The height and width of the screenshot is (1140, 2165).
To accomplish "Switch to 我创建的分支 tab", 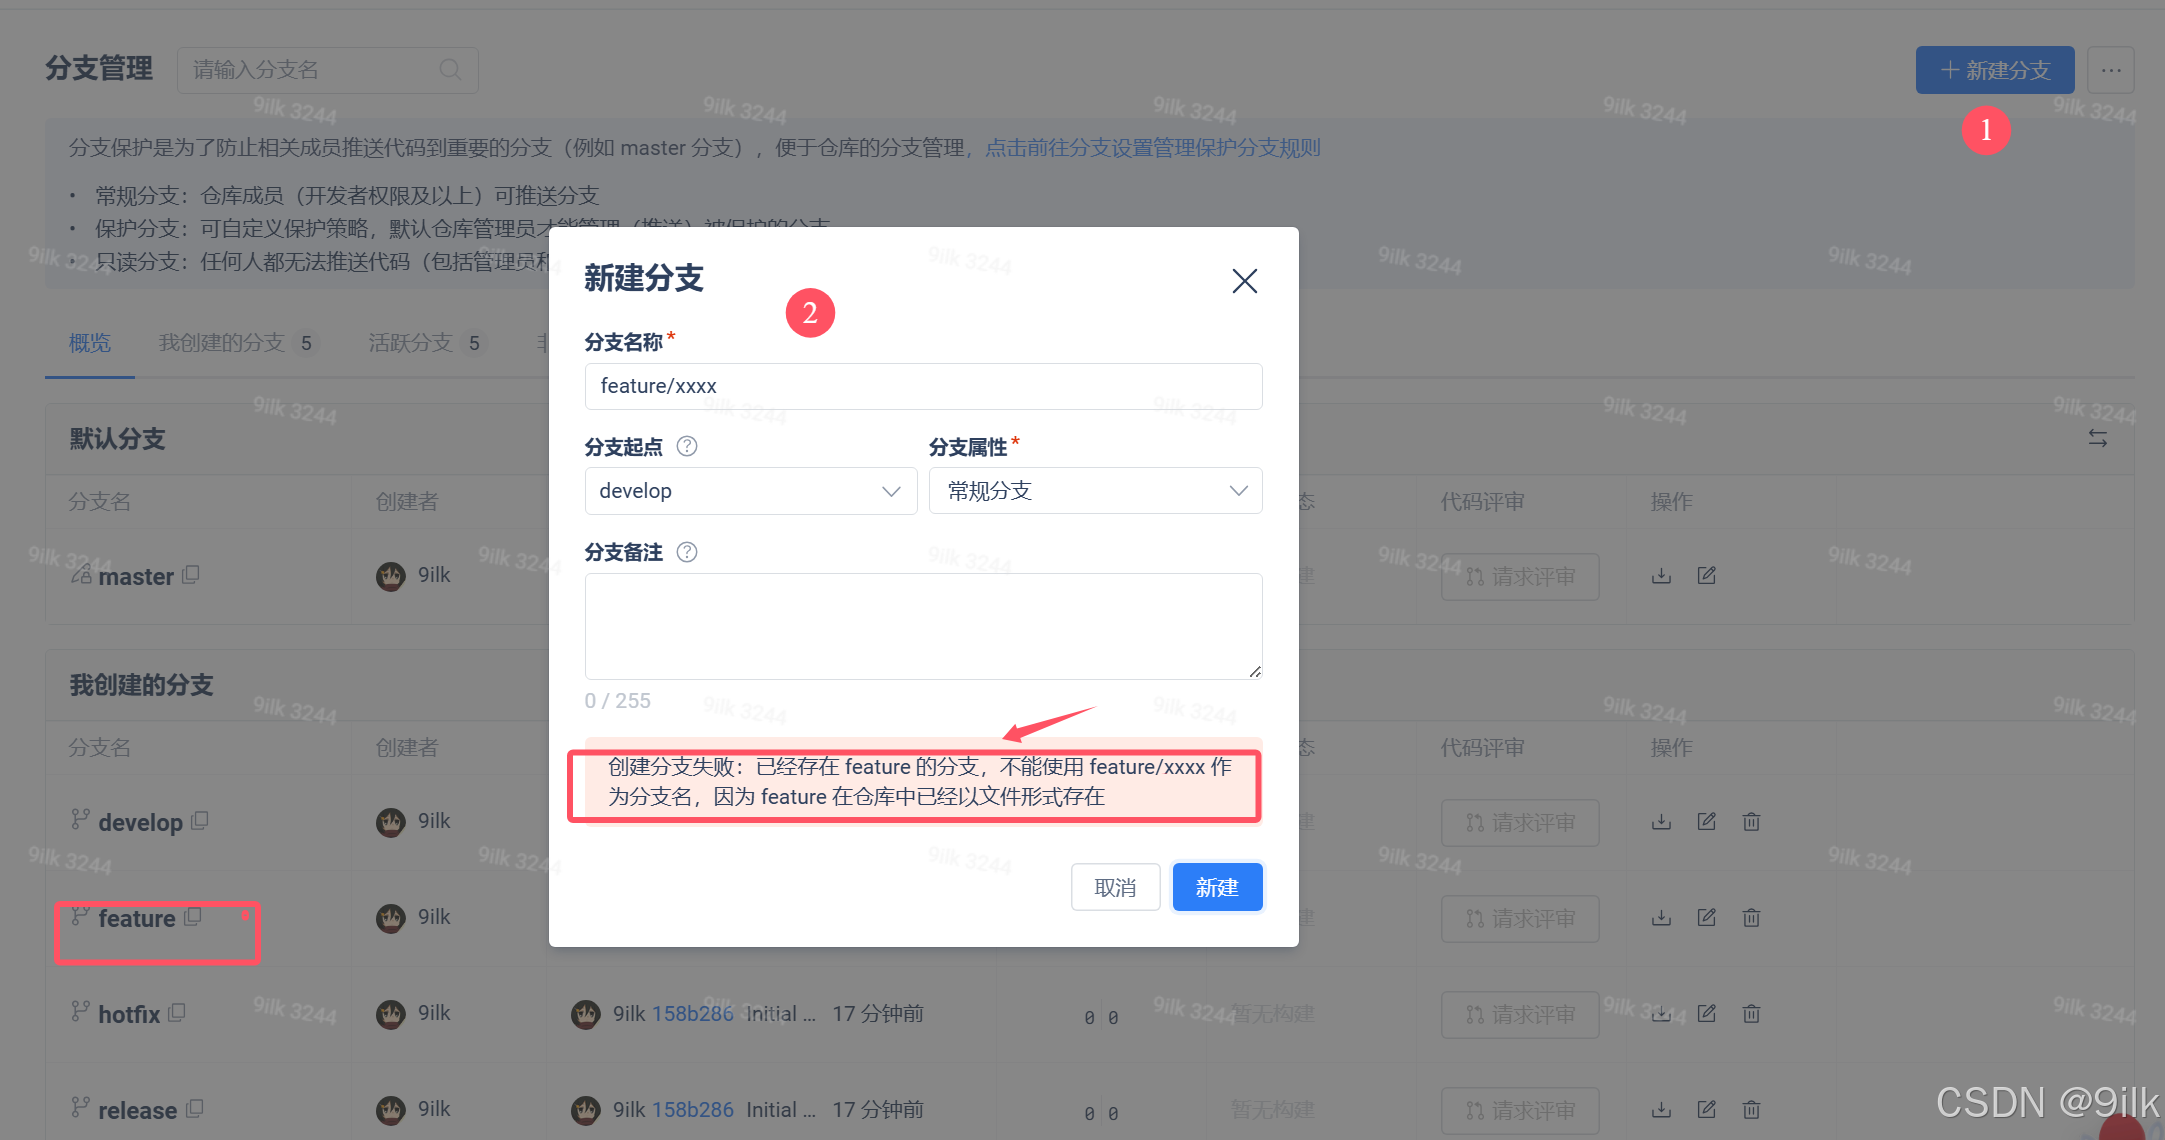I will click(x=222, y=343).
